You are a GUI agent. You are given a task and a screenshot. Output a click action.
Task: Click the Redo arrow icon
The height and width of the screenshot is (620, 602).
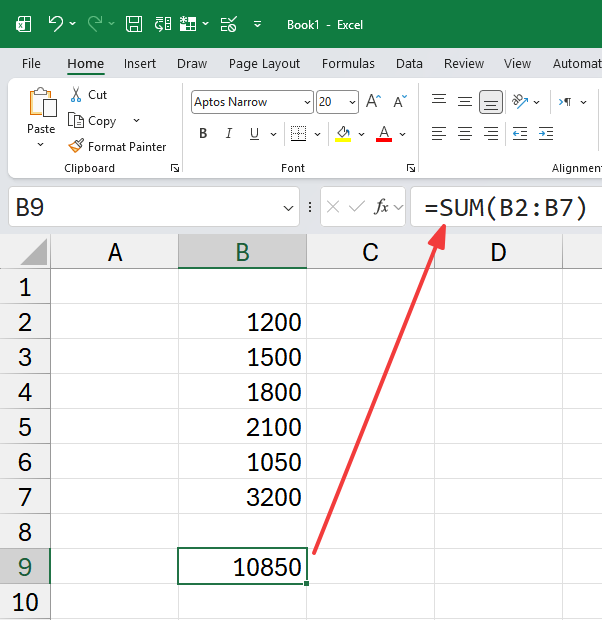95,24
